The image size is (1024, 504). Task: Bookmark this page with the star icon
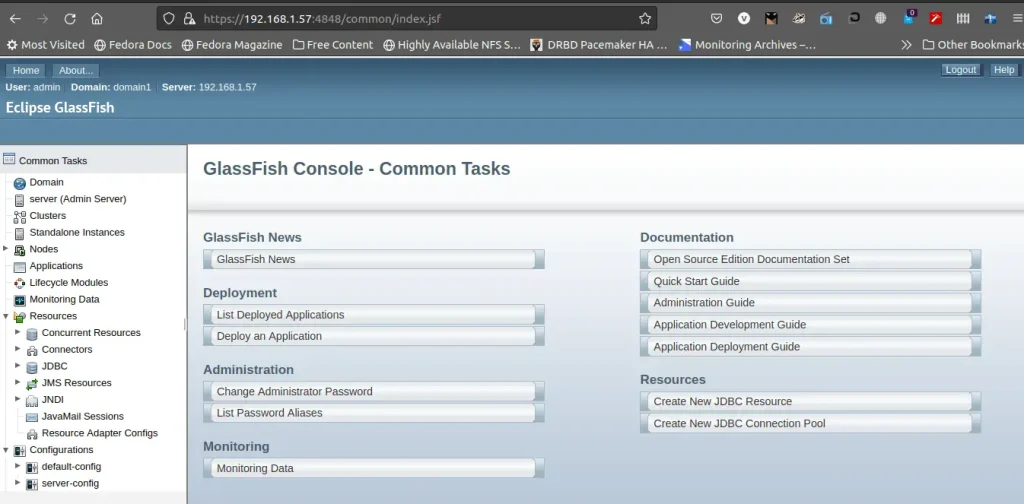[x=645, y=19]
